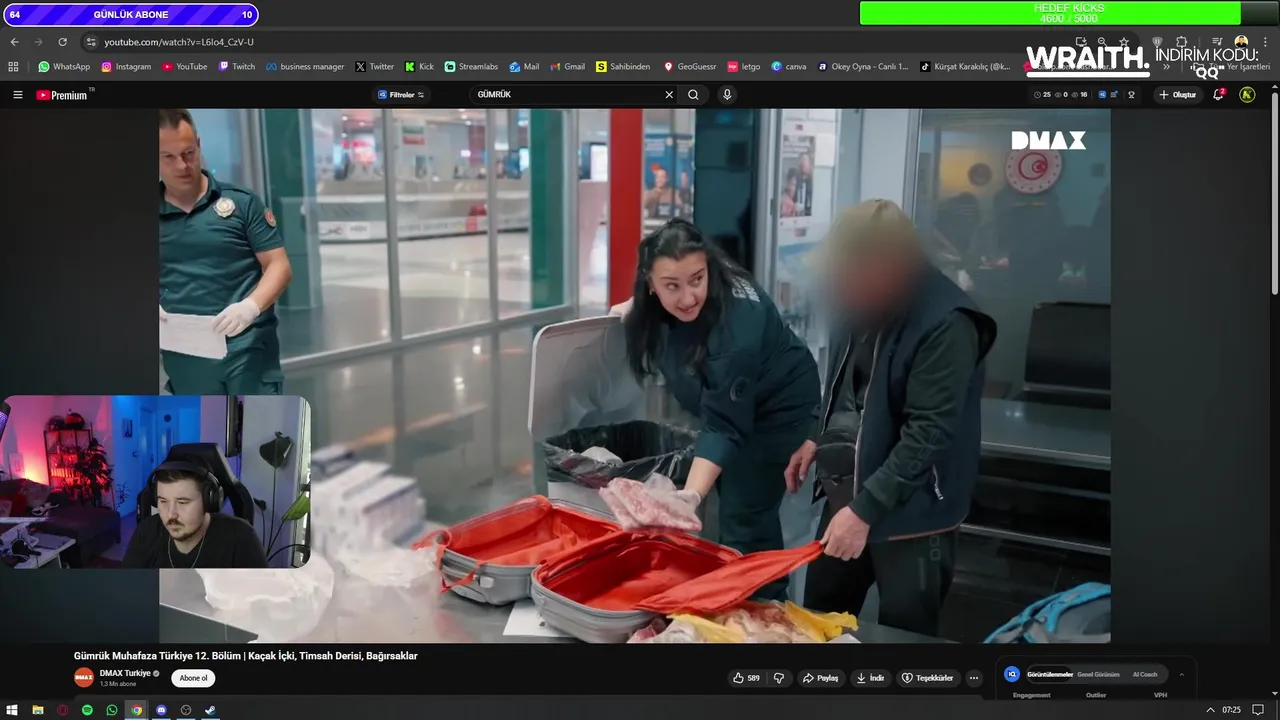Open the Kürşat Karakılıç bookmark
The image size is (1280, 720).
(965, 67)
